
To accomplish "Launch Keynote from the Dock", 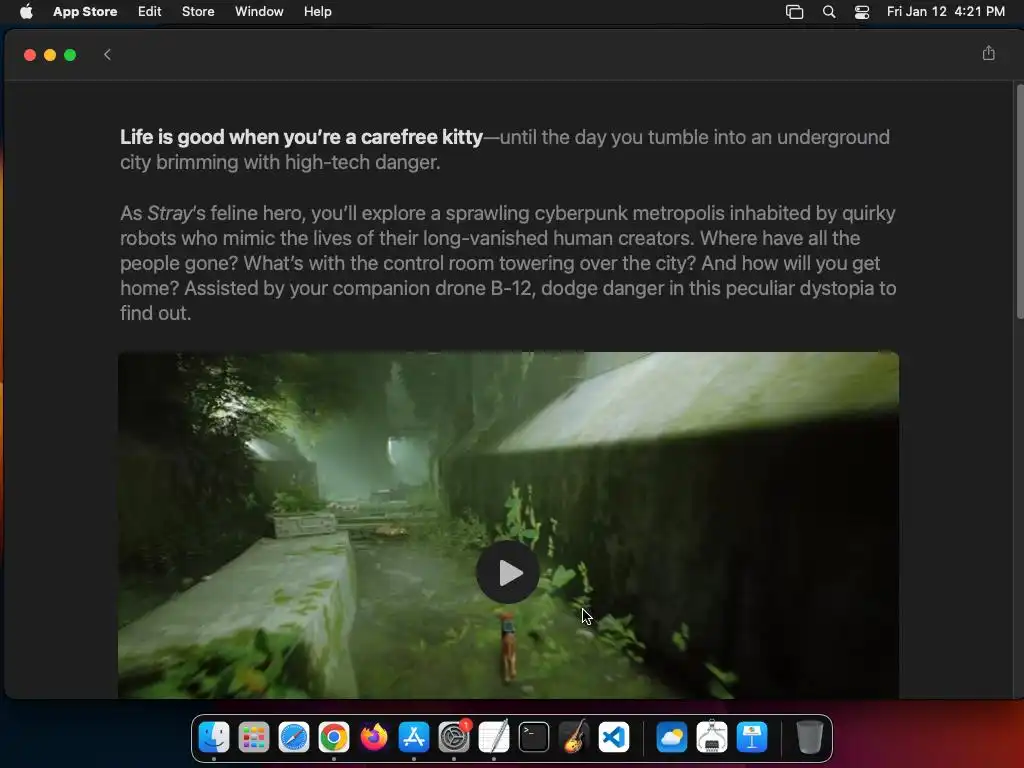I will tap(752, 737).
